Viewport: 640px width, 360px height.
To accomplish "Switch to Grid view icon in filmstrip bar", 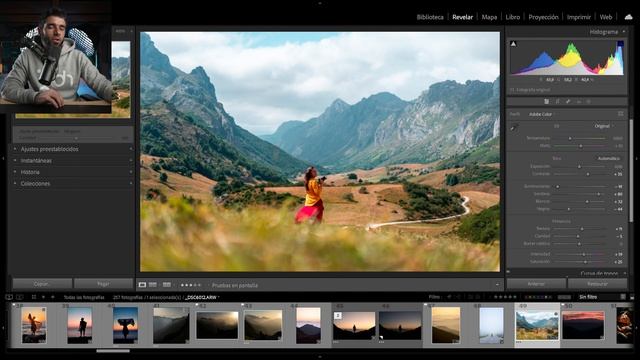I will [x=34, y=297].
